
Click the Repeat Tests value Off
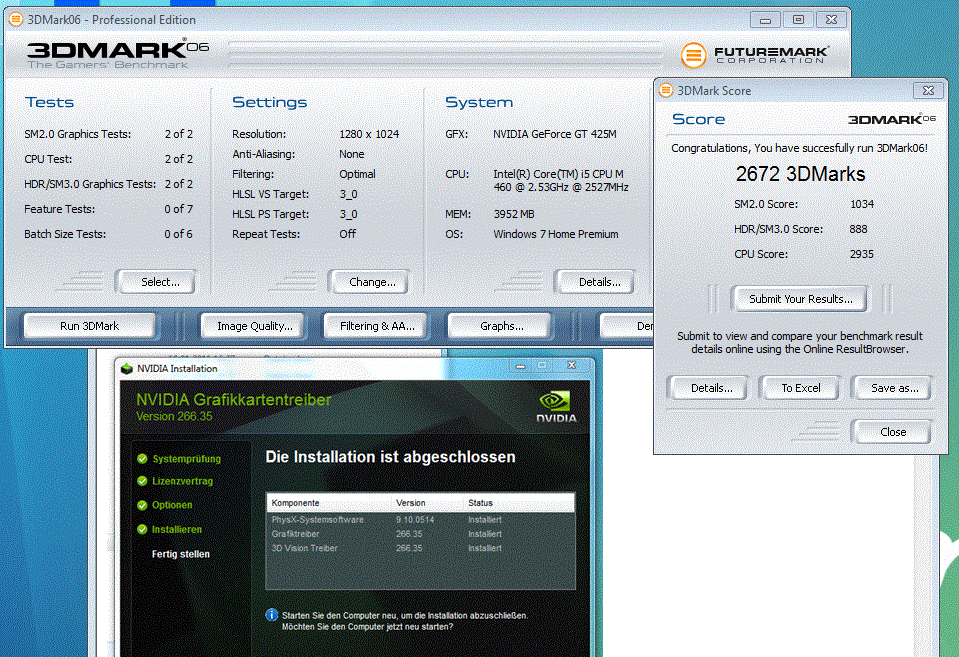pyautogui.click(x=347, y=234)
